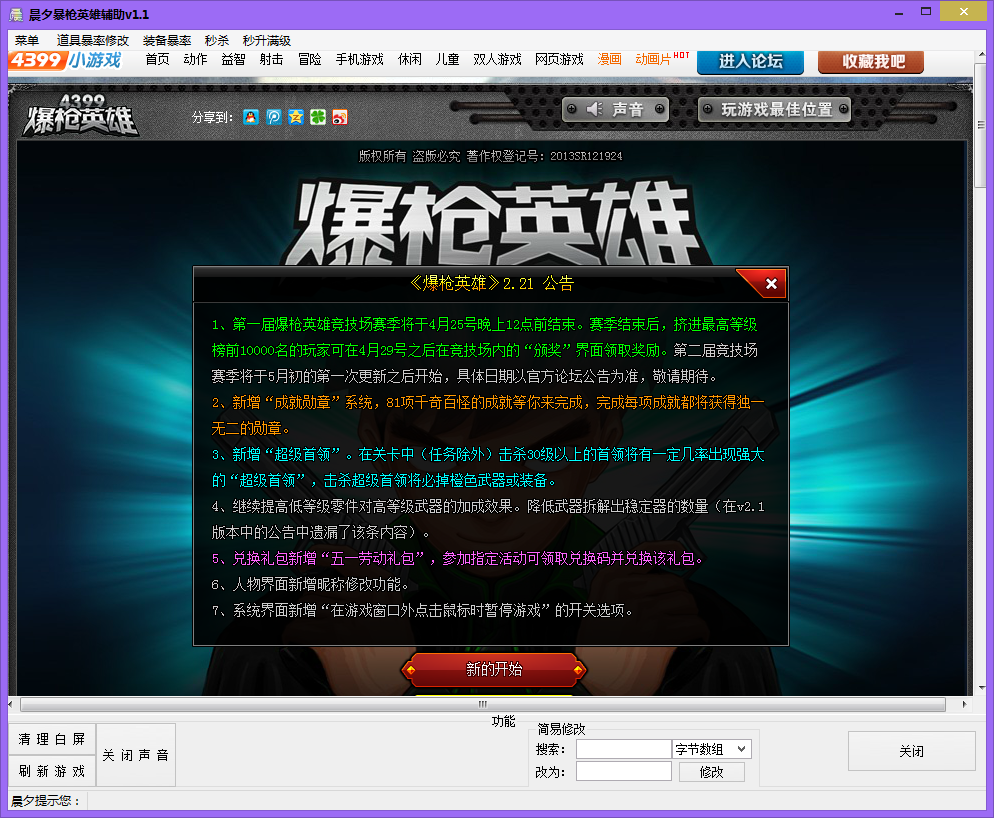Open the 装备暴率 menu

[167, 41]
